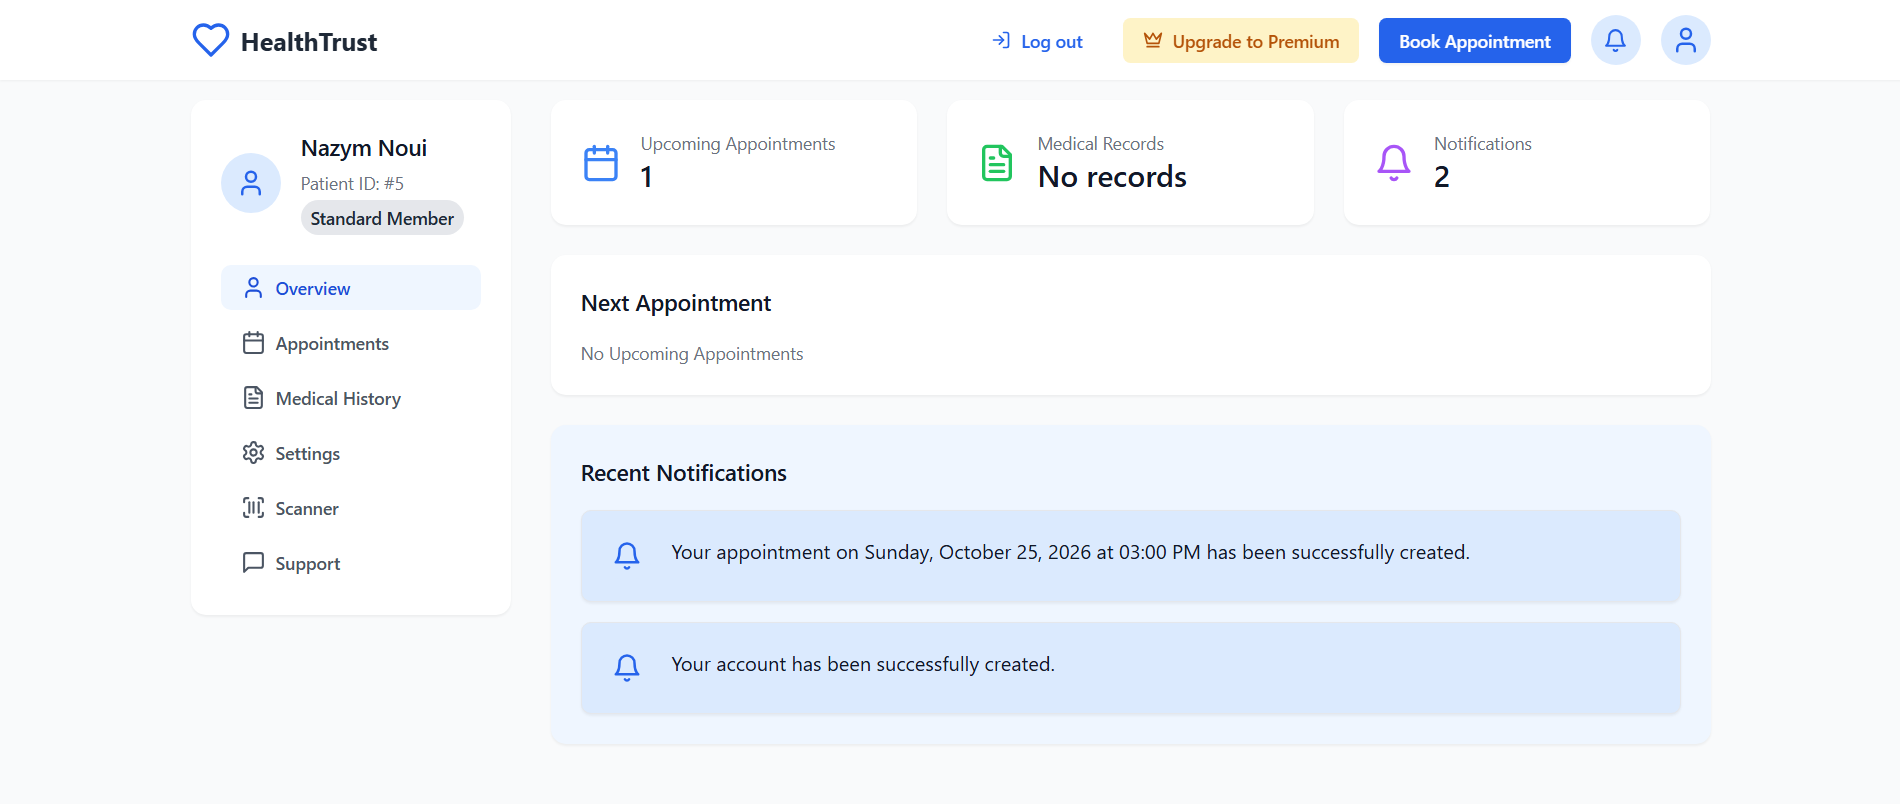Click the HealthTrust heart logo icon
1900x804 pixels.
click(x=211, y=41)
